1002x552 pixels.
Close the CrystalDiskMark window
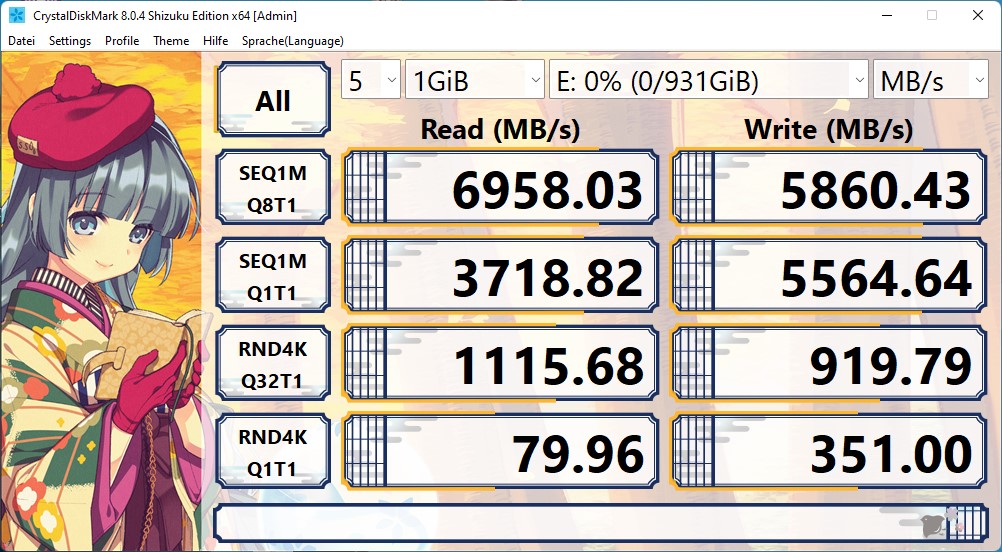[978, 15]
